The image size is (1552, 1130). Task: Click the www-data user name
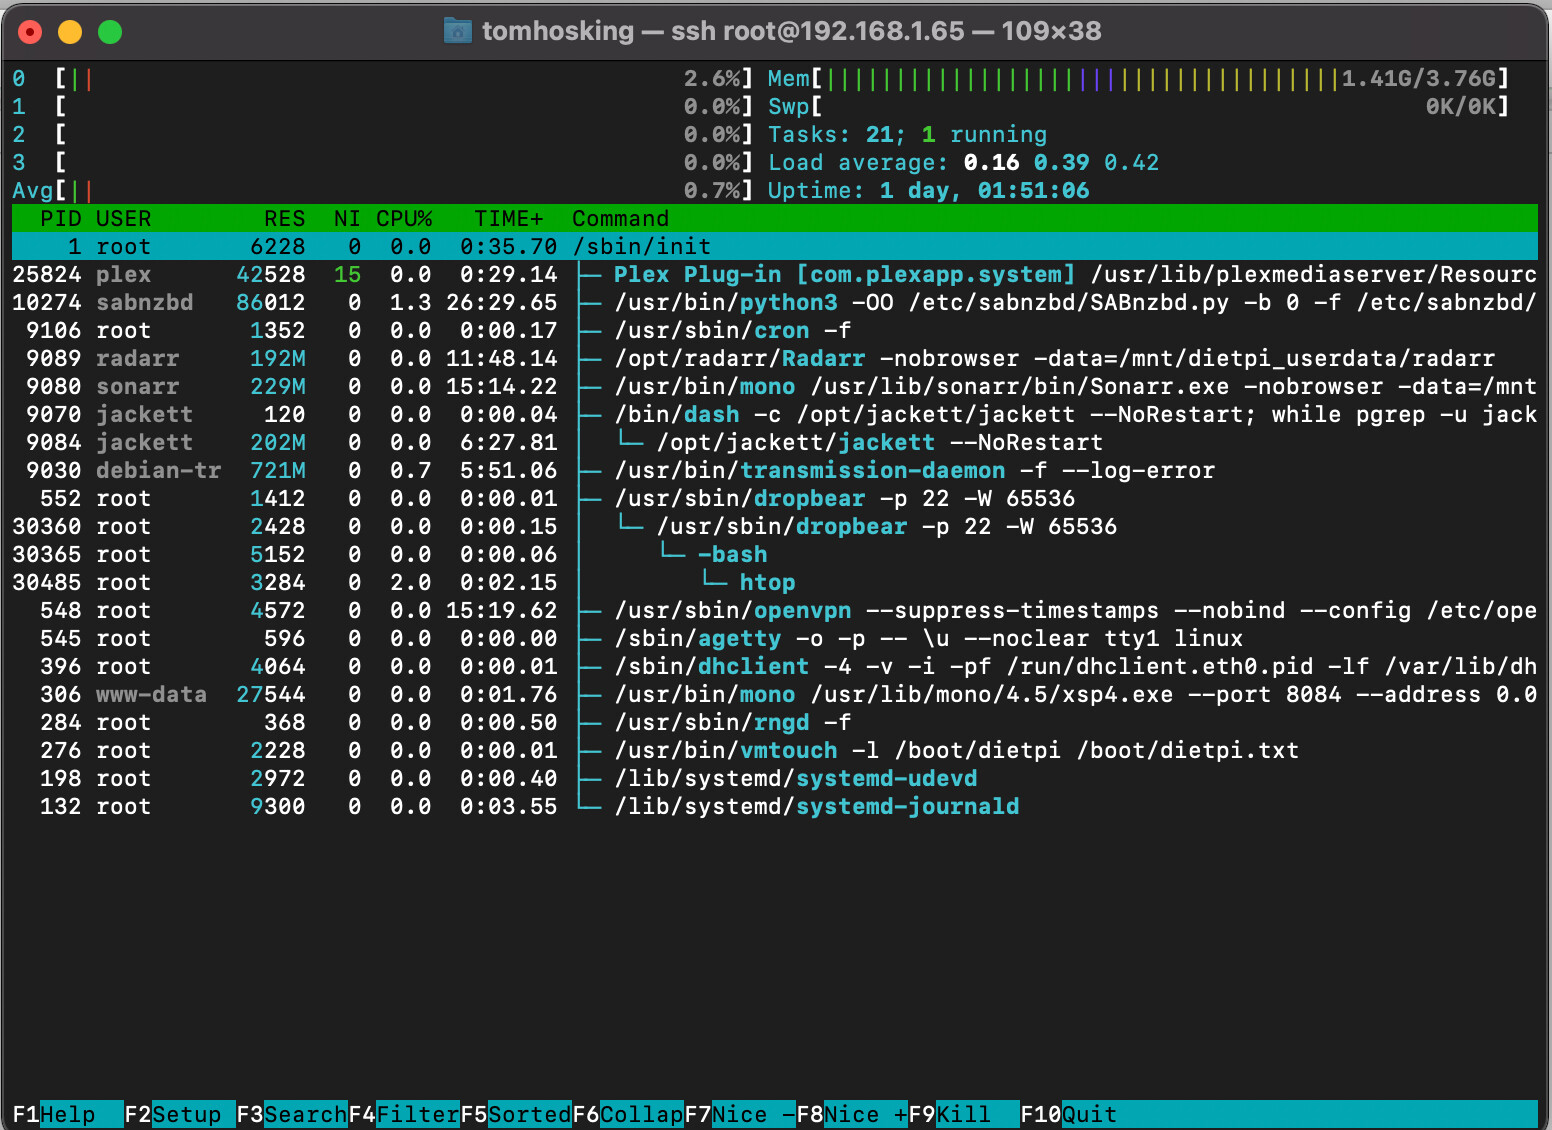152,694
